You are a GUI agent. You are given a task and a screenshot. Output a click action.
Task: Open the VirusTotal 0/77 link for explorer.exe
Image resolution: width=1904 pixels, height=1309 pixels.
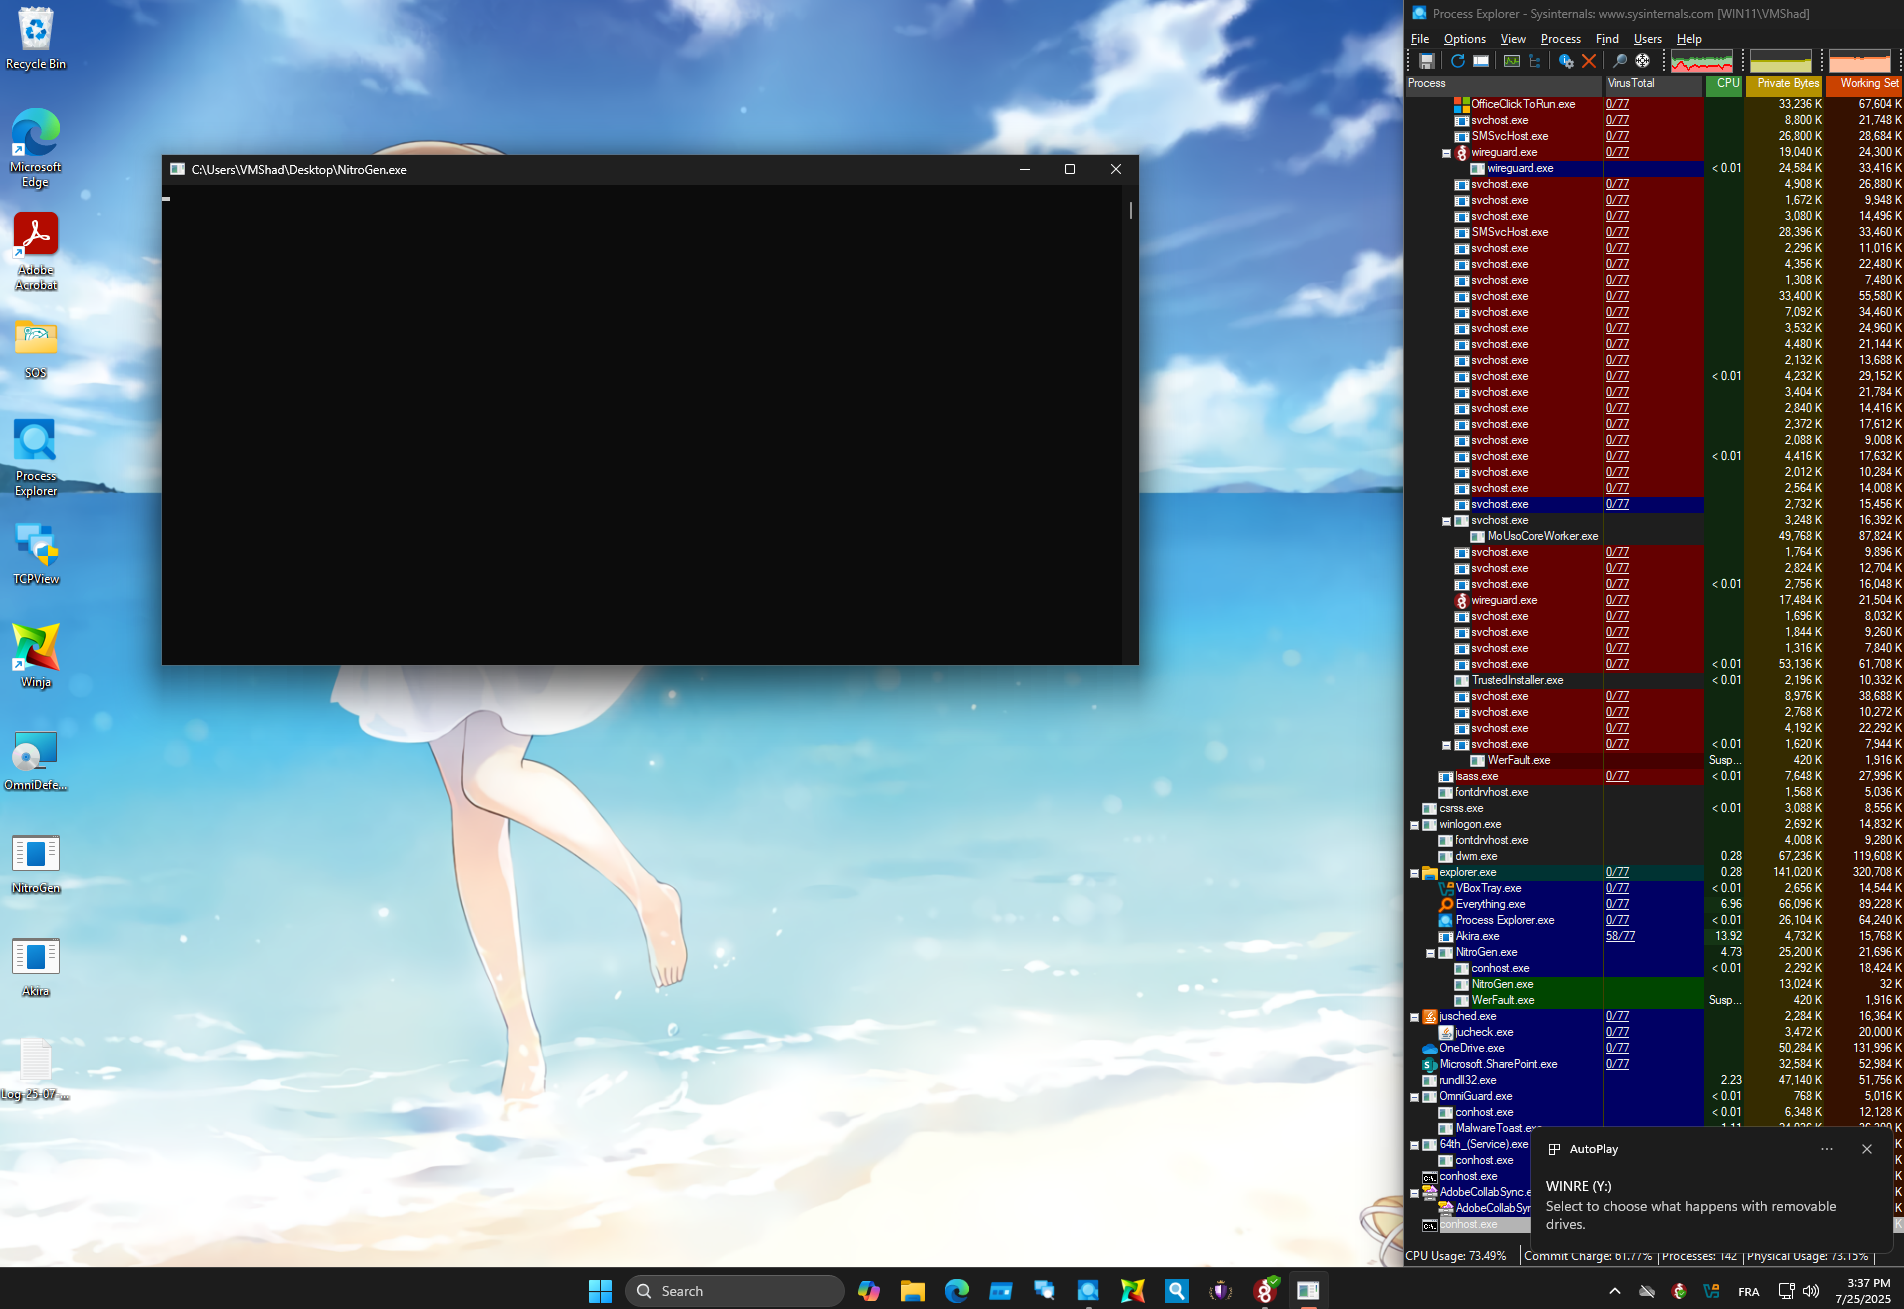coord(1617,872)
